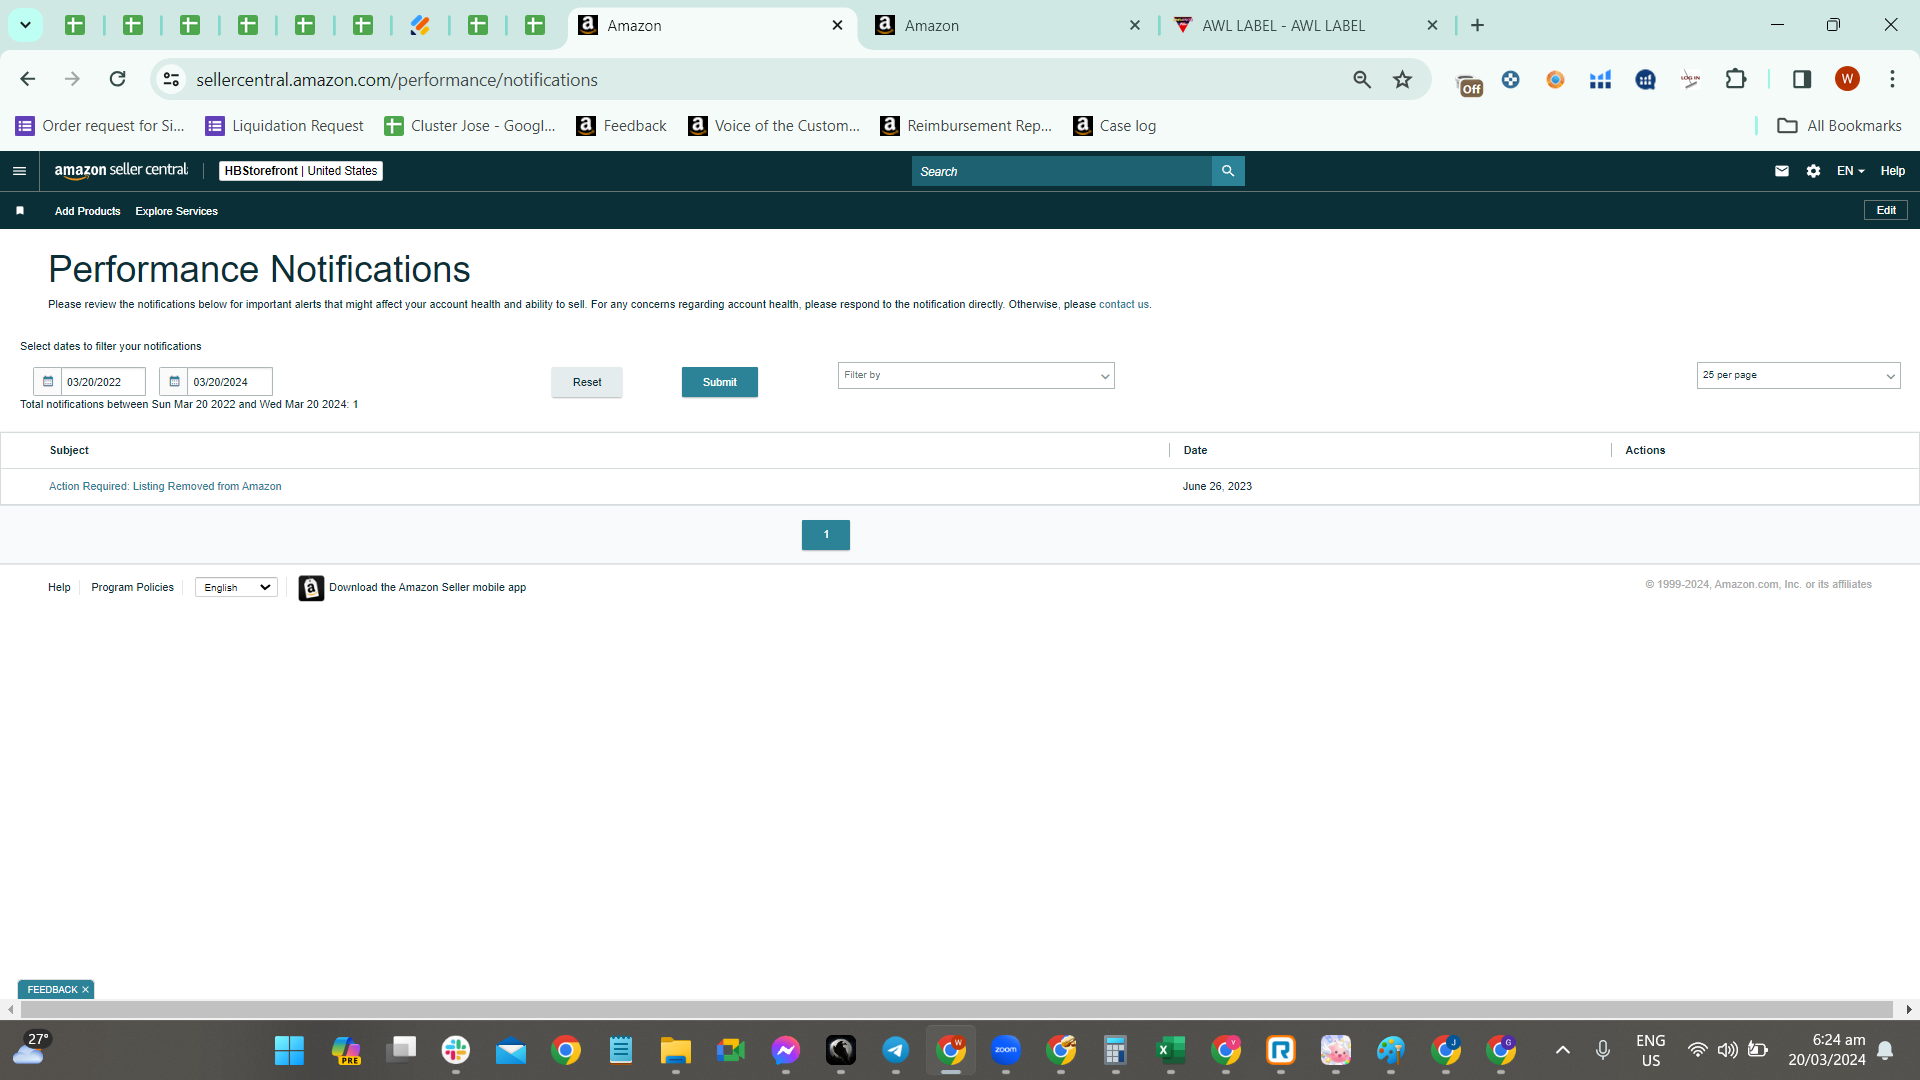Switch to the second Amazon tab
This screenshot has width=1920, height=1080.
(x=1008, y=26)
